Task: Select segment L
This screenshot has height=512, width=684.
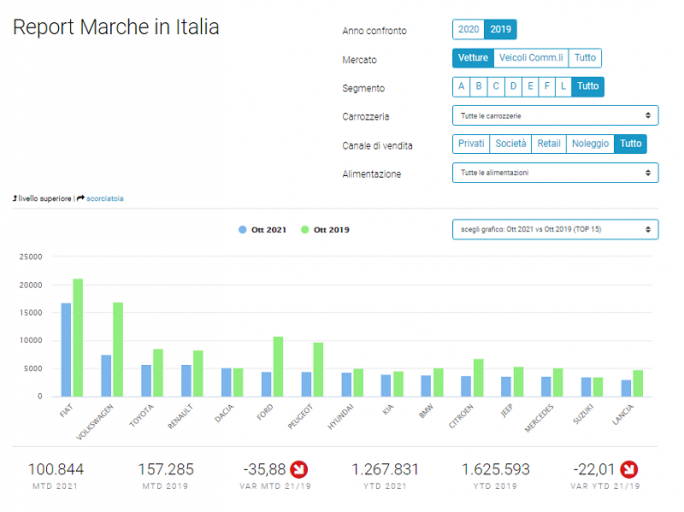Action: pos(563,86)
